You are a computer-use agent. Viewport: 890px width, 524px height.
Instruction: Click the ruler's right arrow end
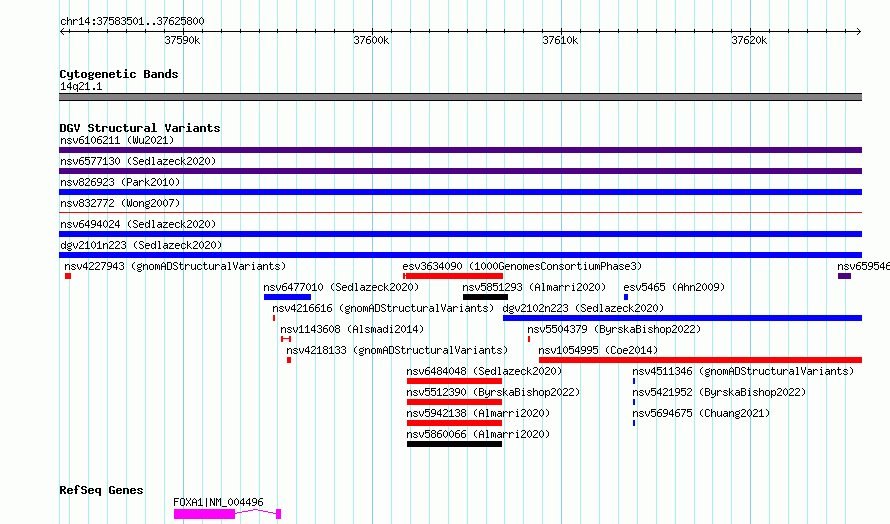[x=859, y=31]
